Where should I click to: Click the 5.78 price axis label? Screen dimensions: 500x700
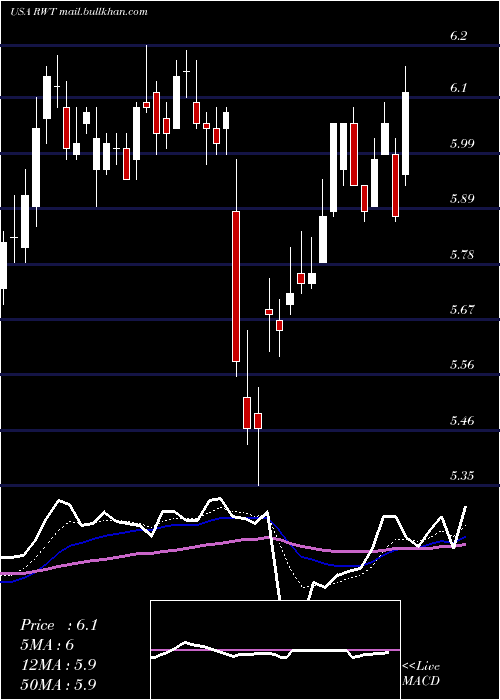tap(462, 254)
